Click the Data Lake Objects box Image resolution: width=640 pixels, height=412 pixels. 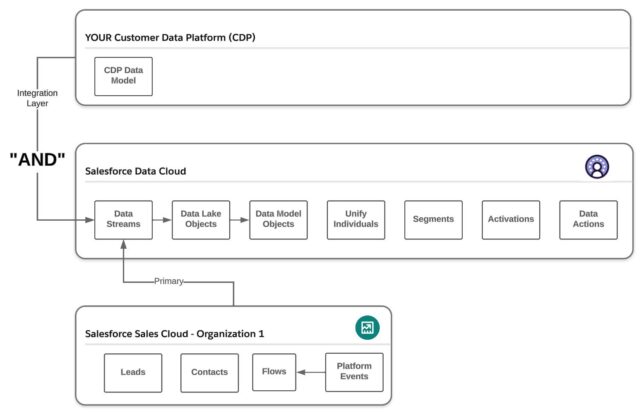201,219
